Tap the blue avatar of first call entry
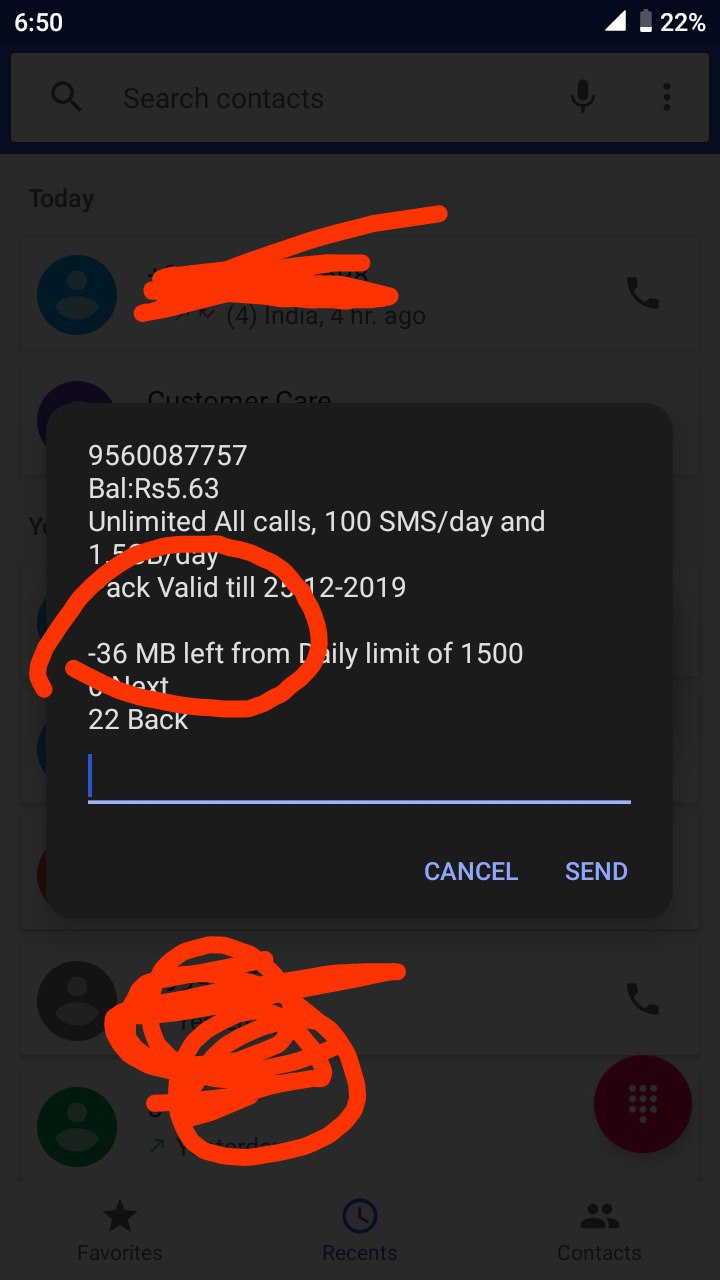 (x=77, y=295)
